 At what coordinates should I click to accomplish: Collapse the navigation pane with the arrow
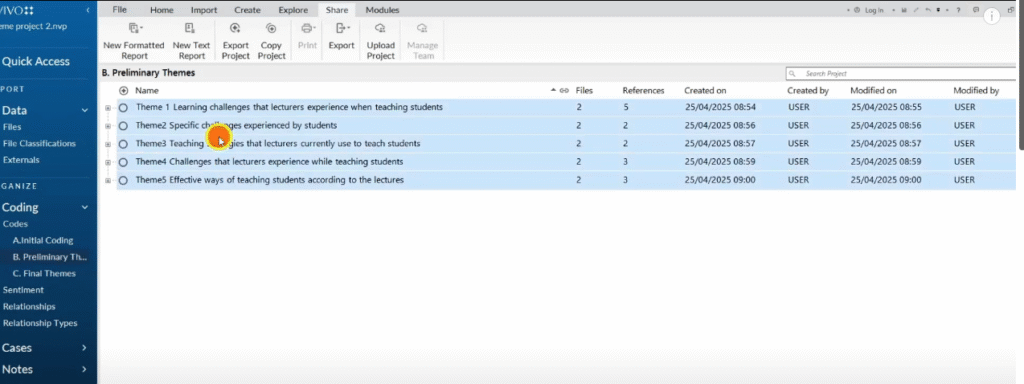coord(88,10)
